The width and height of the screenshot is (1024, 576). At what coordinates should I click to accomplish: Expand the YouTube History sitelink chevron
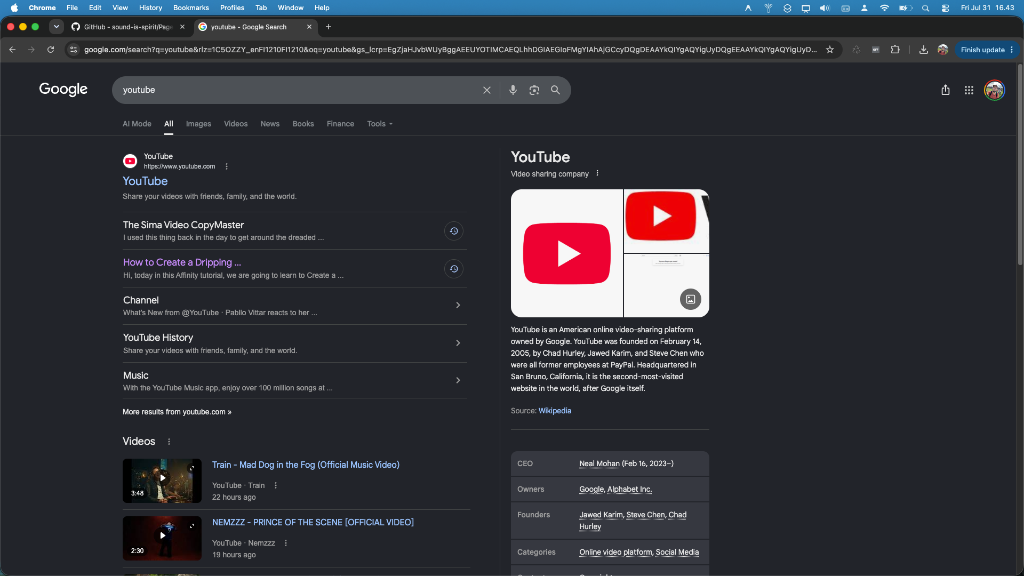pyautogui.click(x=458, y=343)
